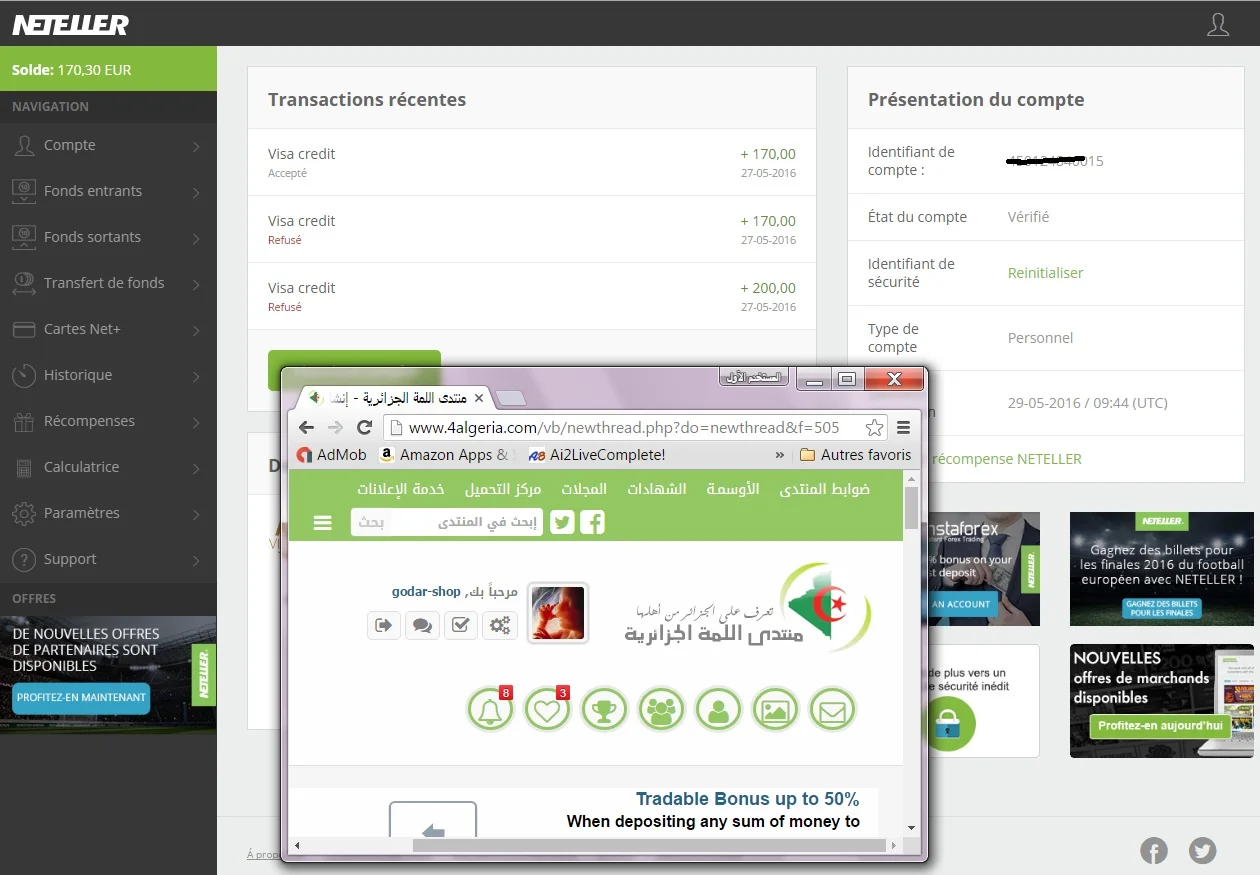Click the forum checkmark icon button
1260x875 pixels.
[x=460, y=625]
